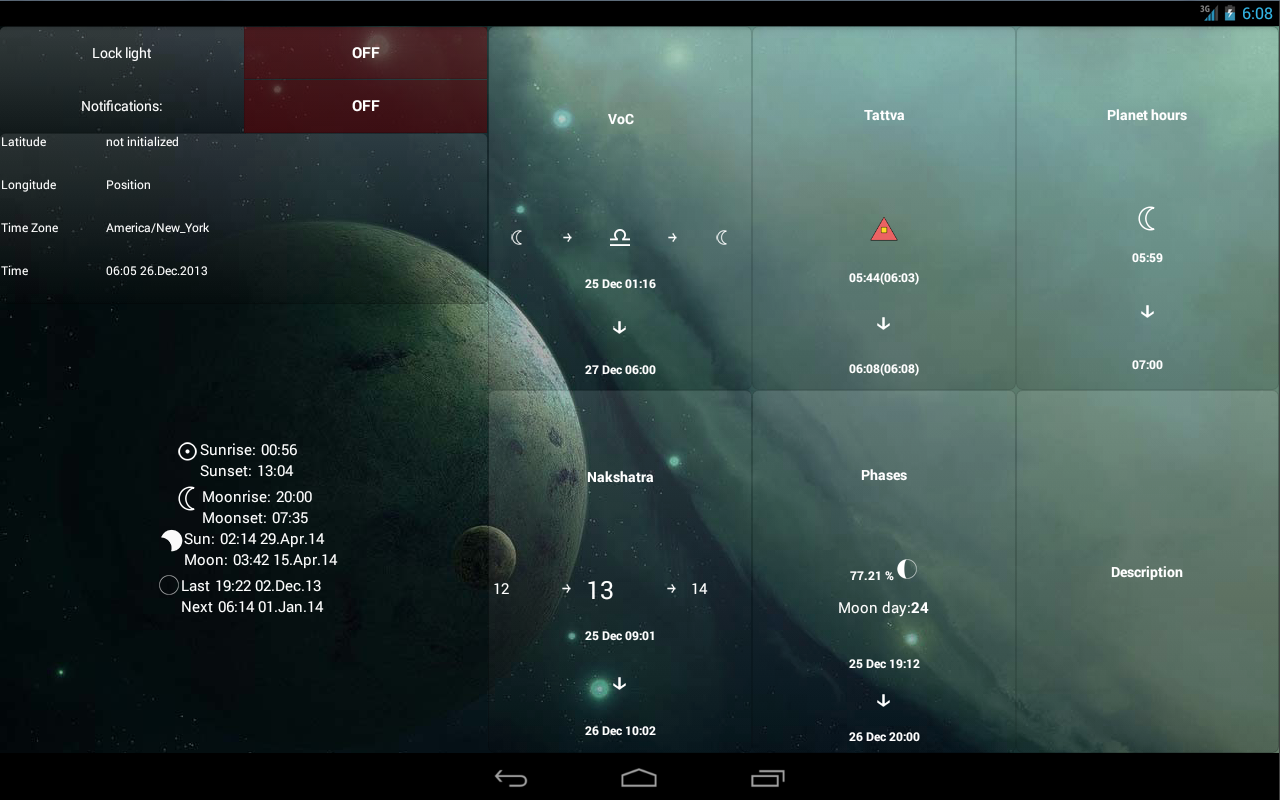Tap the 'Sunset: 13:04' line
The height and width of the screenshot is (800, 1280).
click(247, 471)
